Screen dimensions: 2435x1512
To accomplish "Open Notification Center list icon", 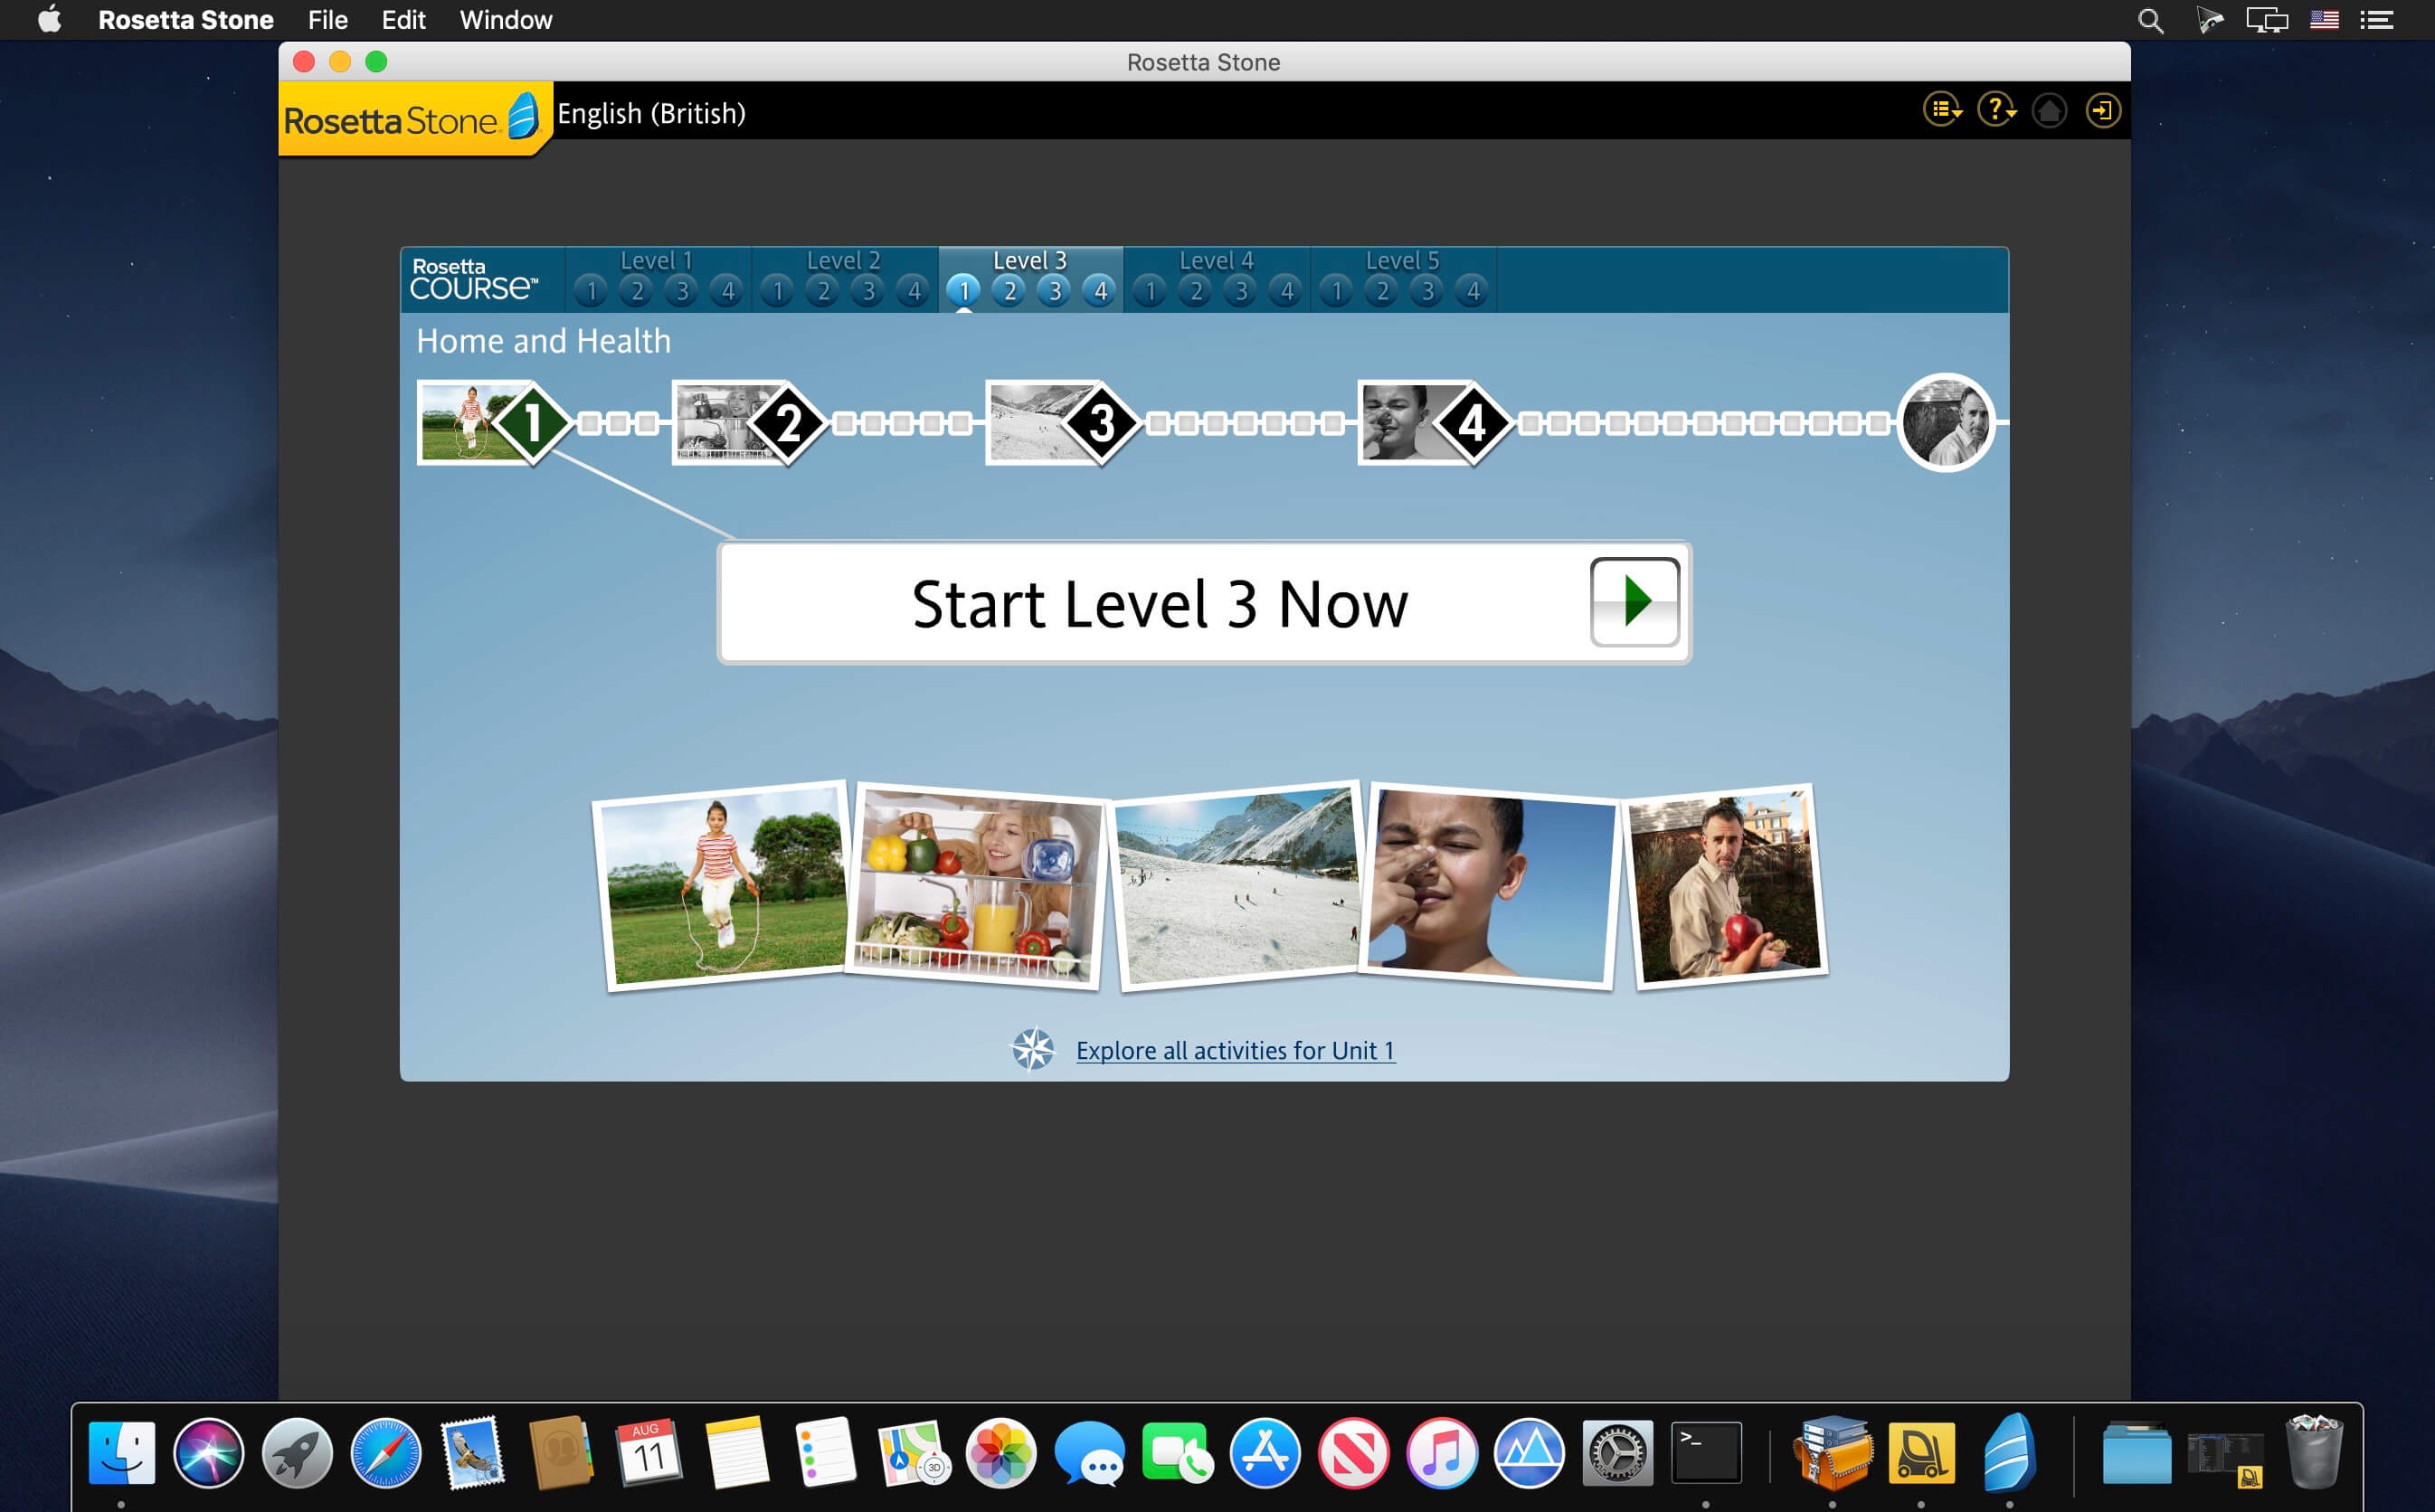I will coord(2377,20).
